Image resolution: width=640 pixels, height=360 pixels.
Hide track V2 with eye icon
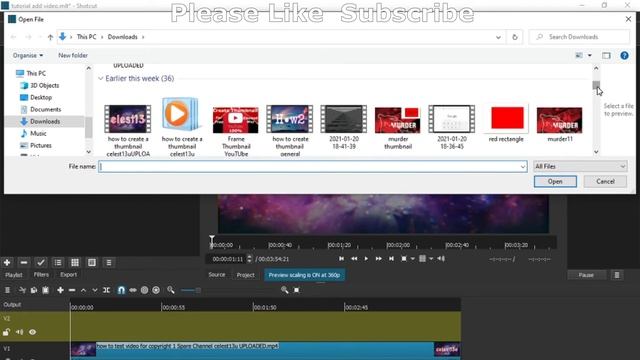pos(33,332)
